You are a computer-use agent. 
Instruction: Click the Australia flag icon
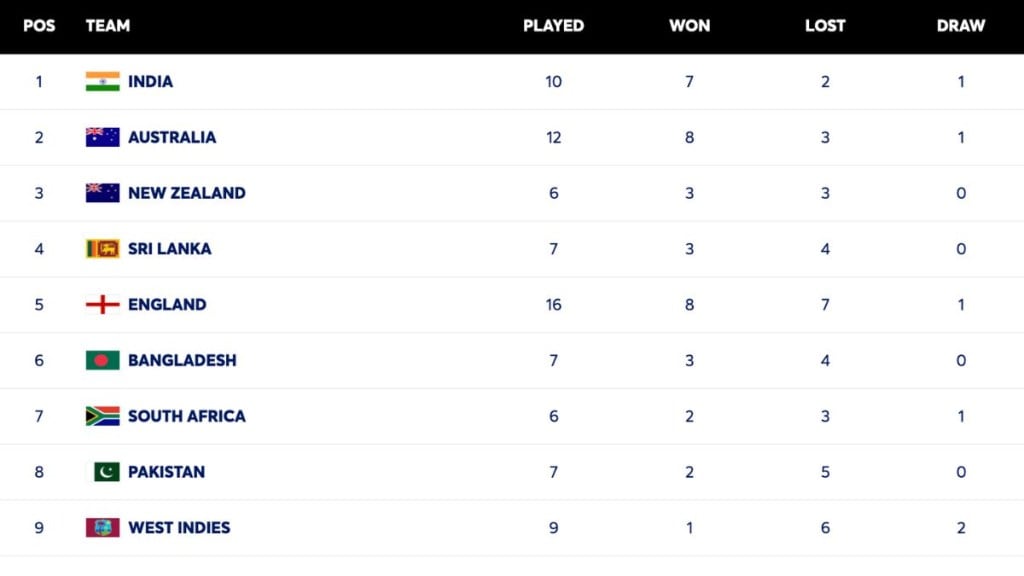(102, 138)
